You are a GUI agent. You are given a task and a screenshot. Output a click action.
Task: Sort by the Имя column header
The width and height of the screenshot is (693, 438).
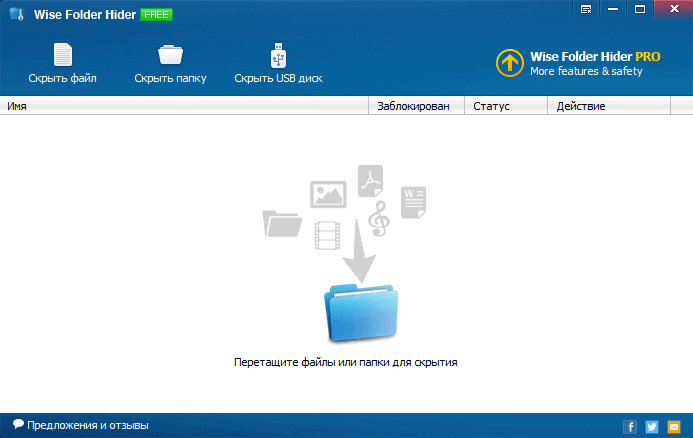tap(184, 106)
